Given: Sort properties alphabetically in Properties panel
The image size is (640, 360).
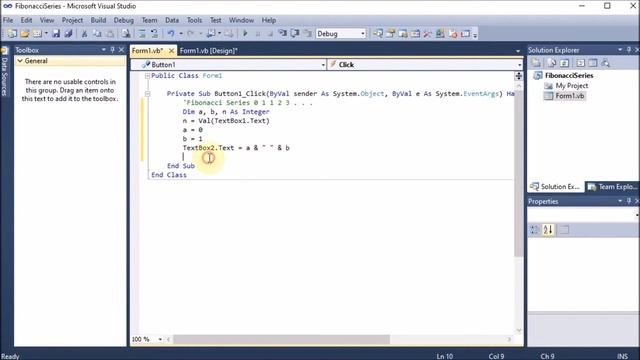Looking at the screenshot, I should (x=548, y=230).
